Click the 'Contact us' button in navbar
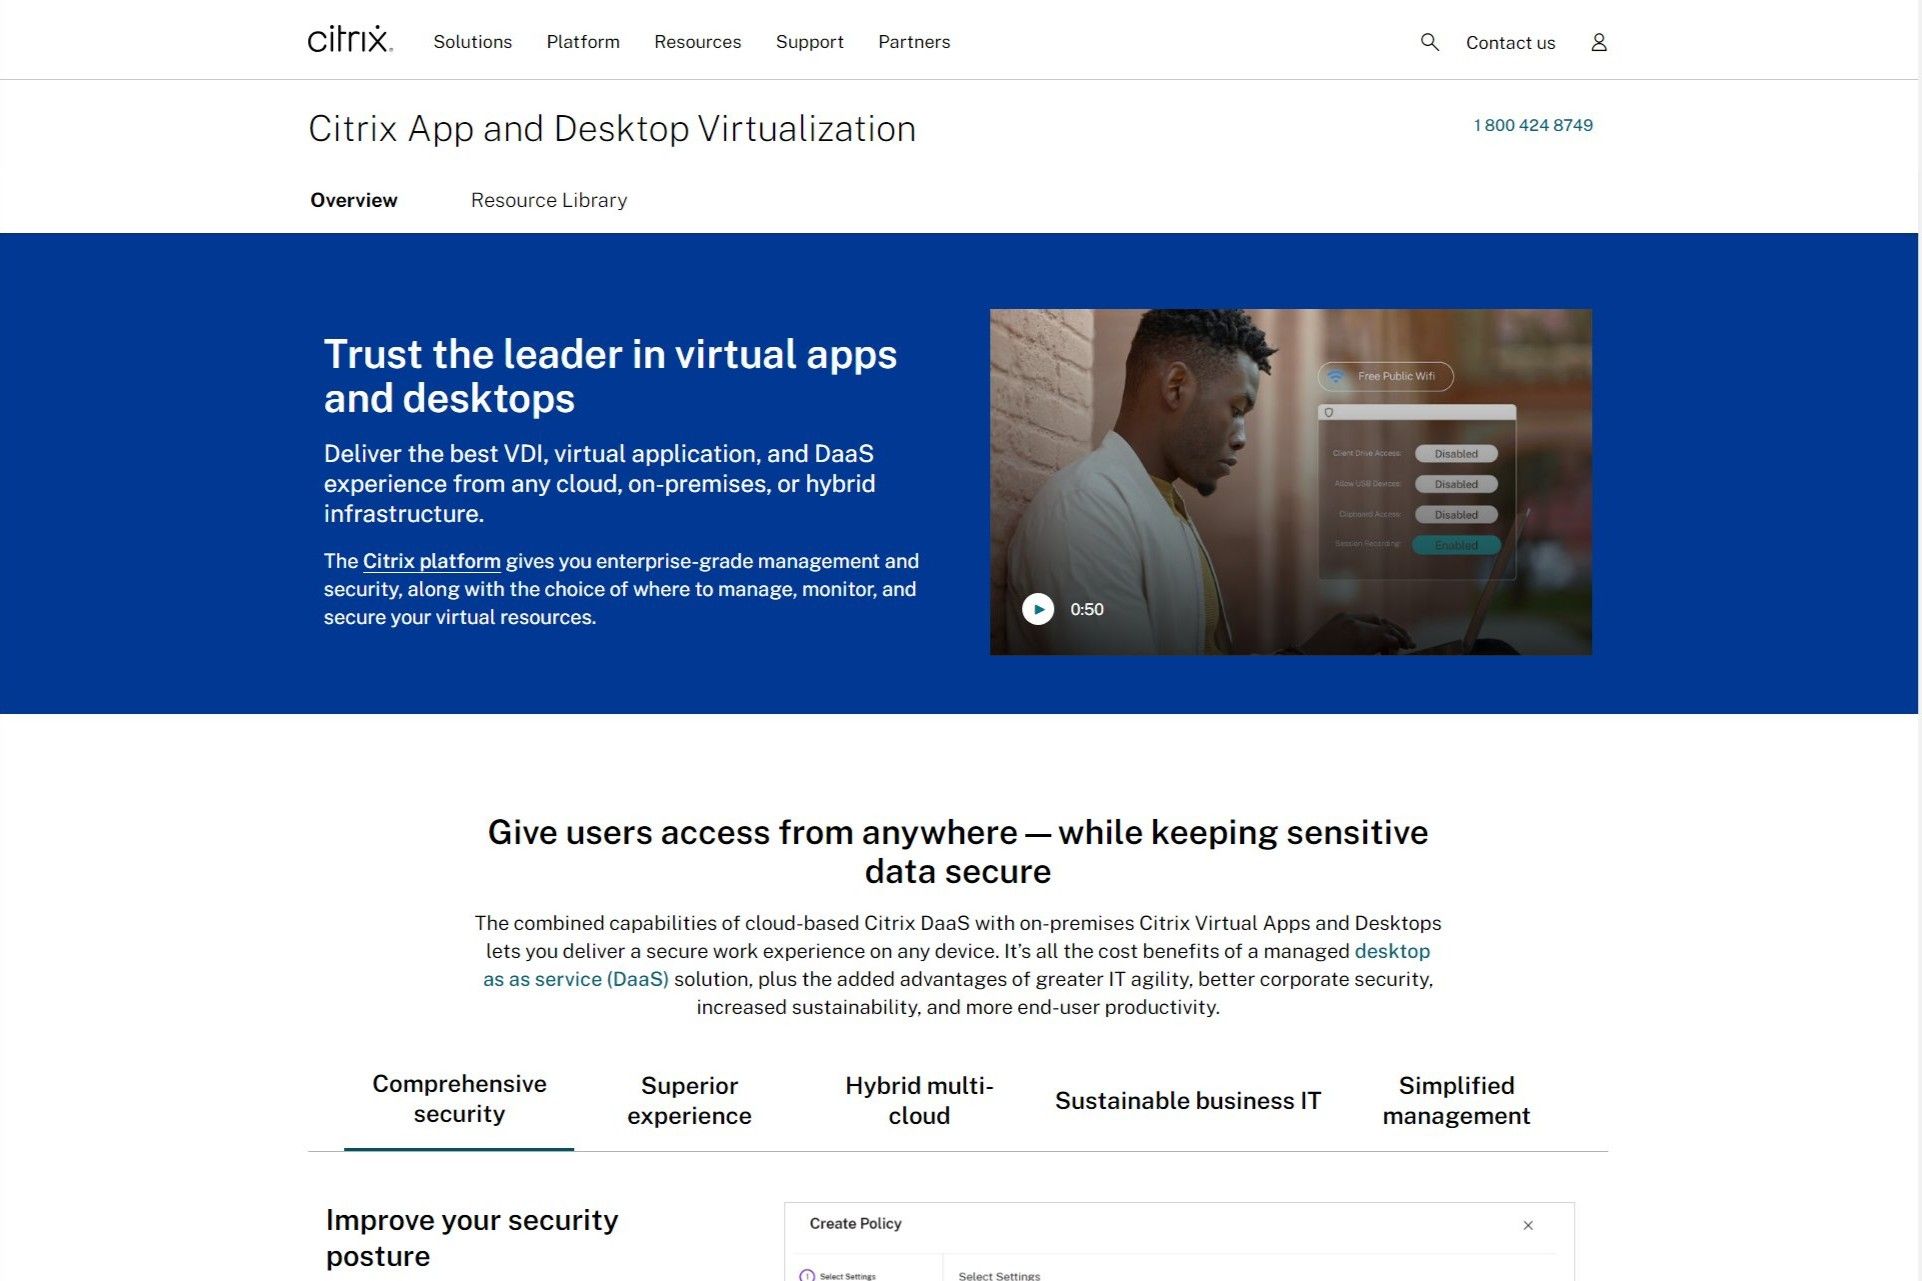 (1510, 41)
